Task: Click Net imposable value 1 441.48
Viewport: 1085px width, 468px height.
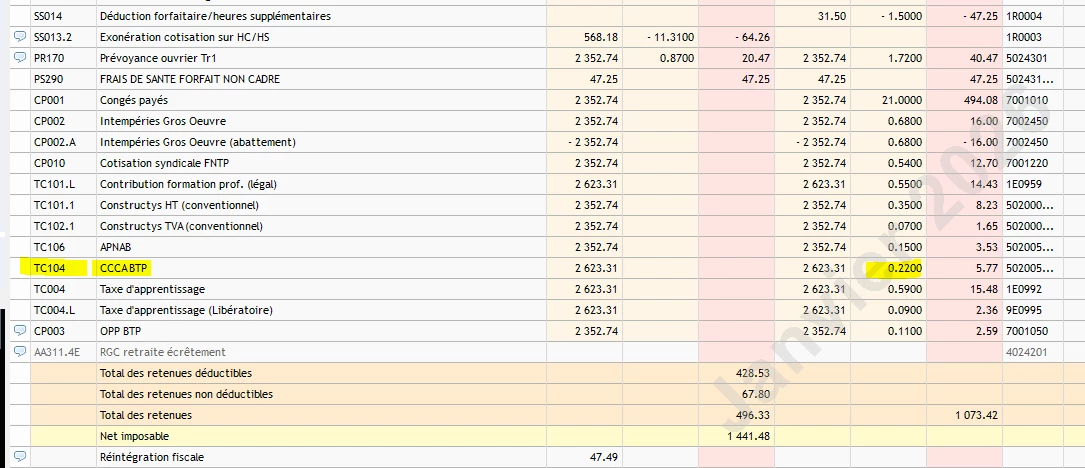Action: [748, 436]
